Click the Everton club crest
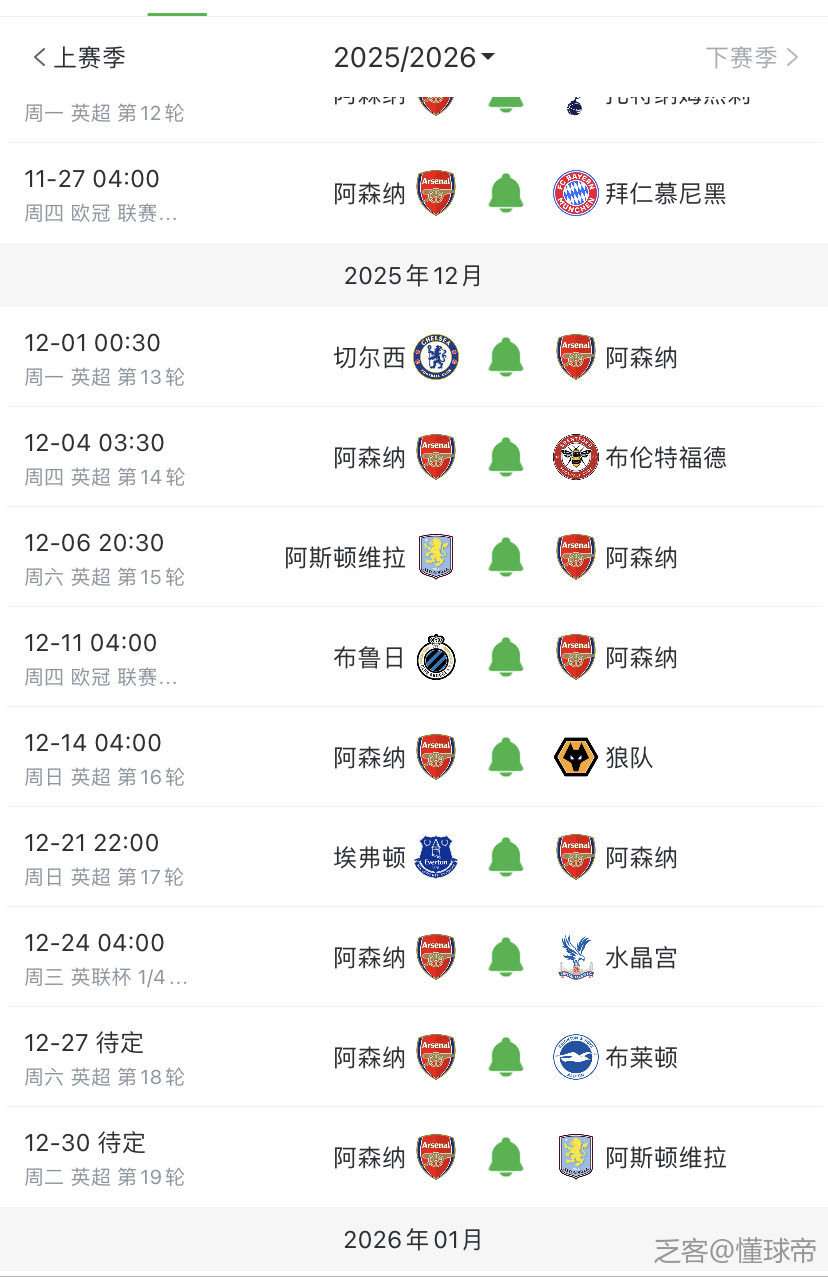Screen dimensions: 828x1277 click(436, 857)
